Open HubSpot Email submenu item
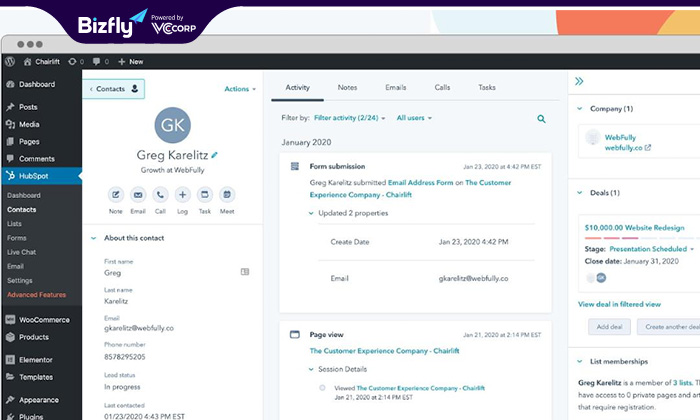700x420 pixels. point(15,266)
